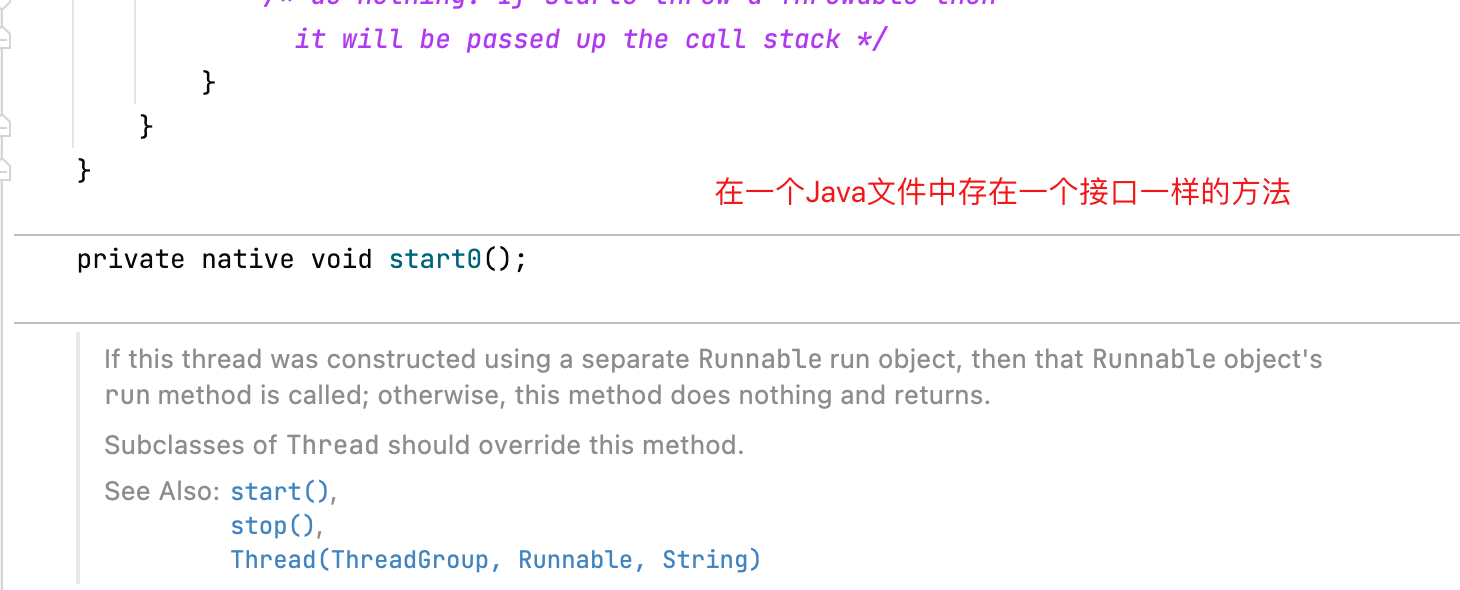This screenshot has height=590, width=1460.
Task: Click monospaced "run" starting second doc line
Action: point(126,396)
